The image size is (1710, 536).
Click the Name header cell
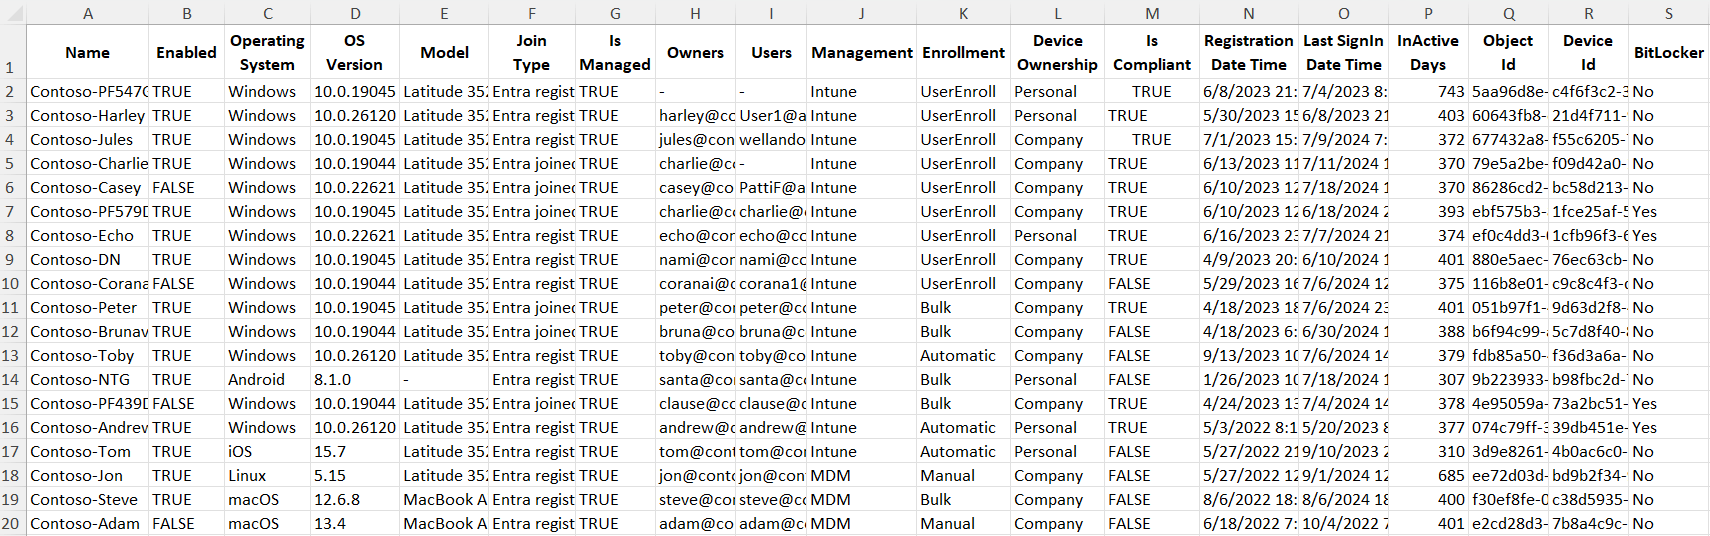tap(88, 52)
